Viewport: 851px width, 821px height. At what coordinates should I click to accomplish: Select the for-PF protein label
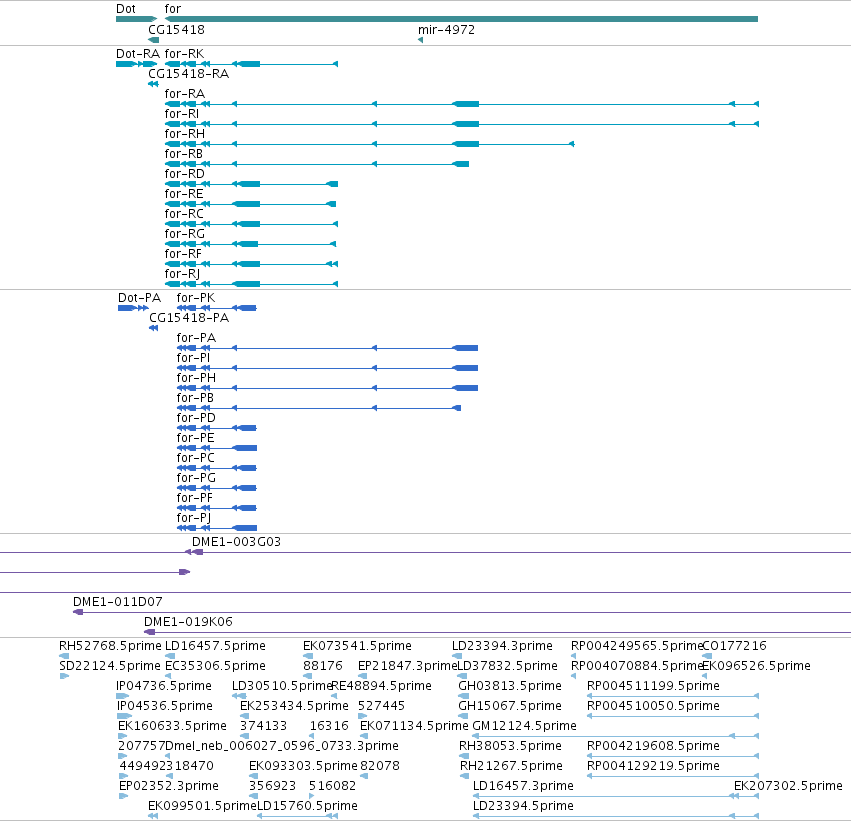(x=194, y=499)
